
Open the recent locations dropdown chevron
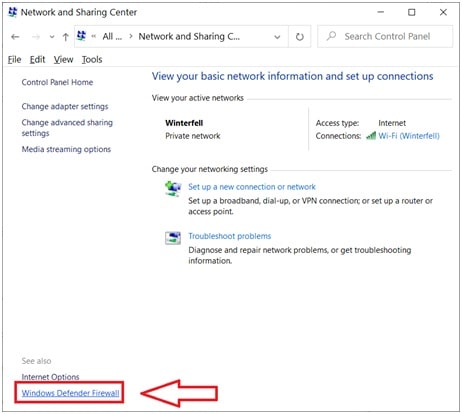52,37
